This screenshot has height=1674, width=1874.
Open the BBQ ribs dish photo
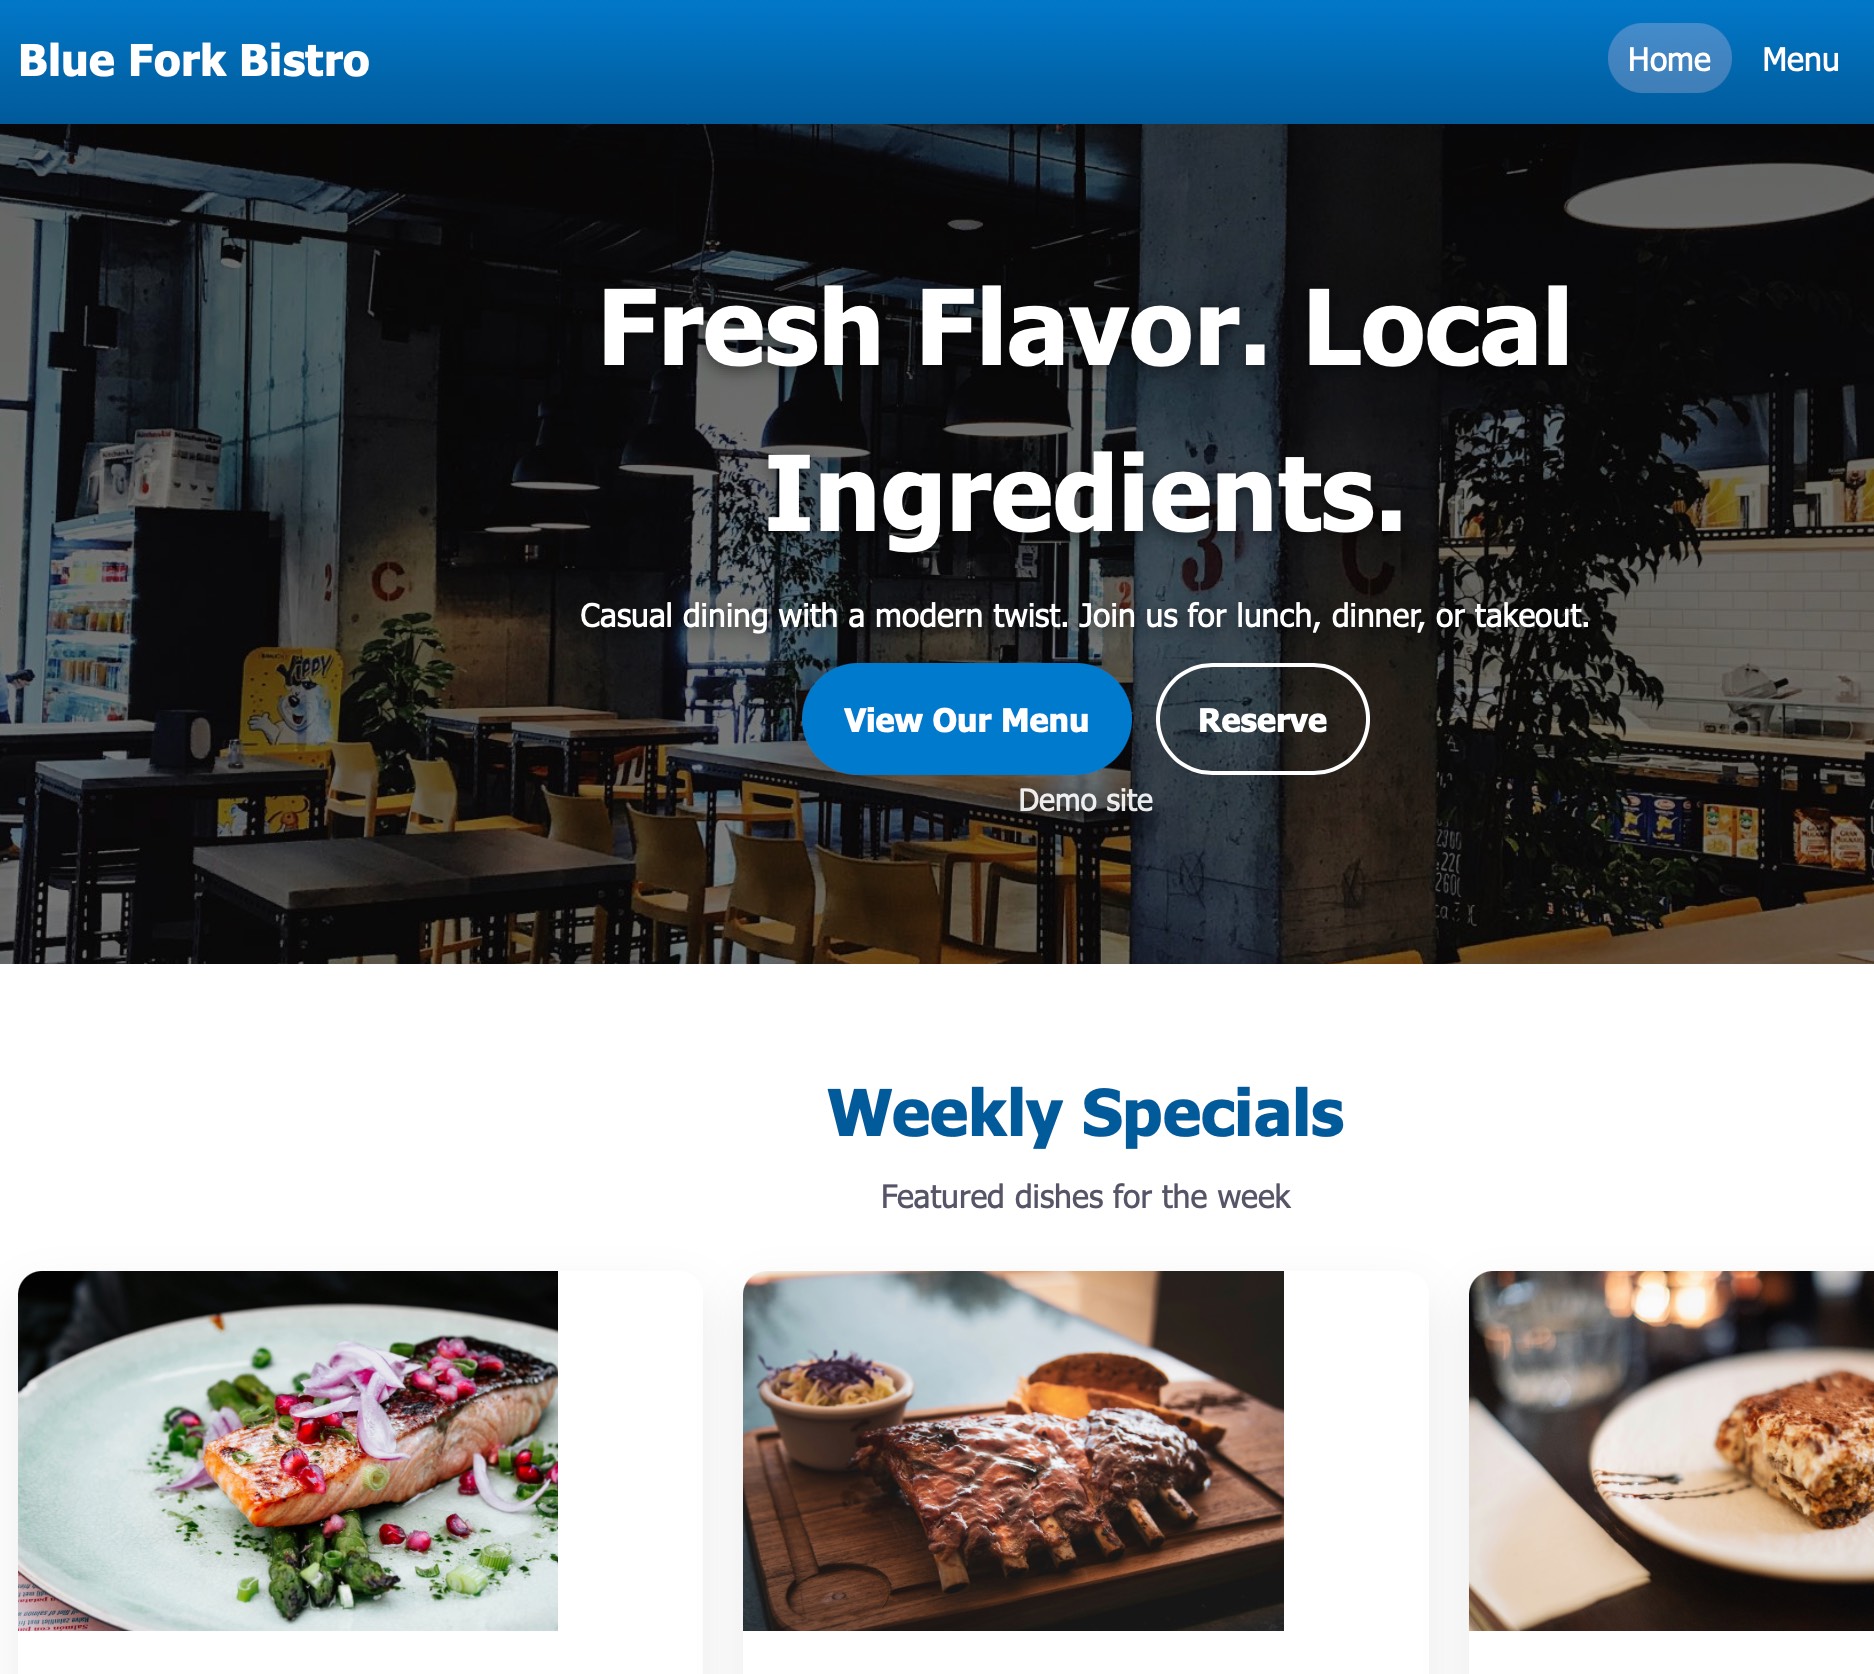click(x=1013, y=1450)
